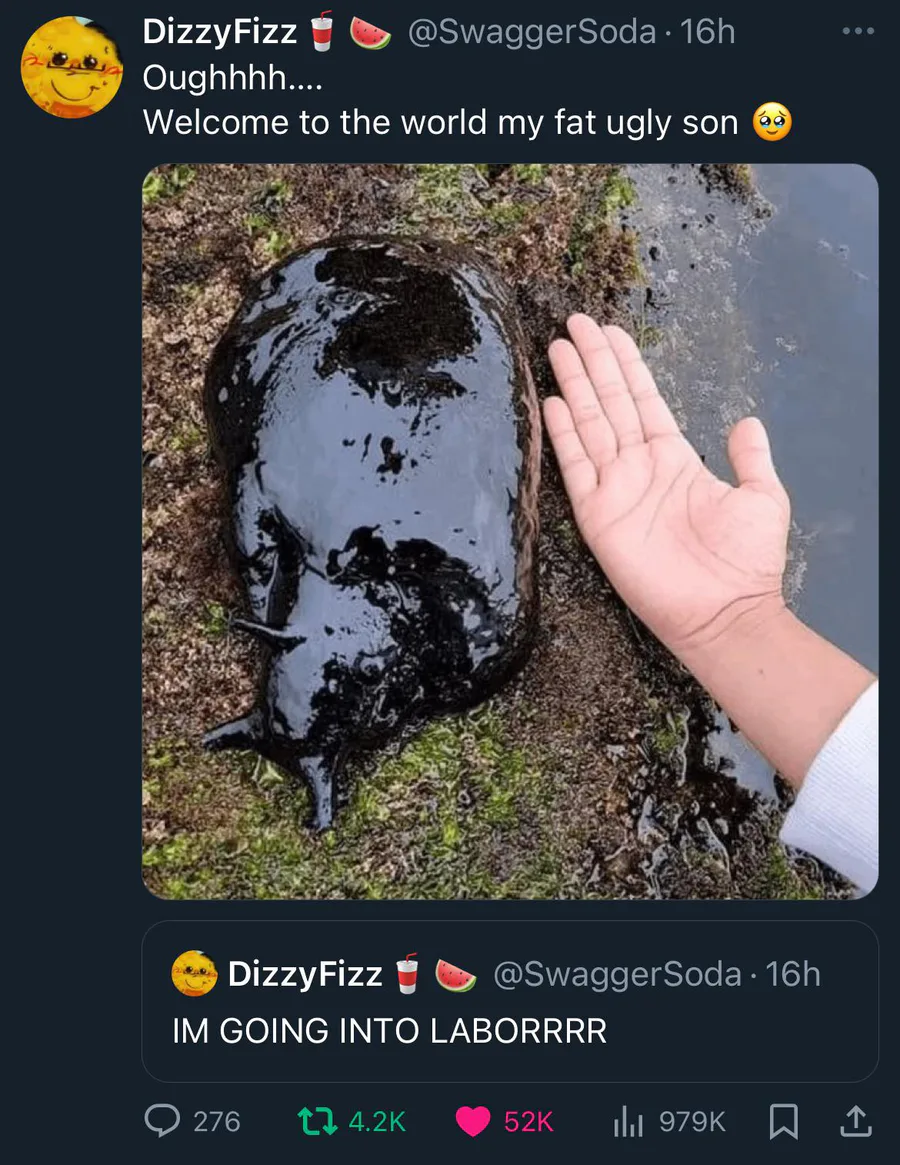This screenshot has height=1165, width=900.
Task: Open DizzyFizz's large profile avatar
Action: tap(71, 66)
